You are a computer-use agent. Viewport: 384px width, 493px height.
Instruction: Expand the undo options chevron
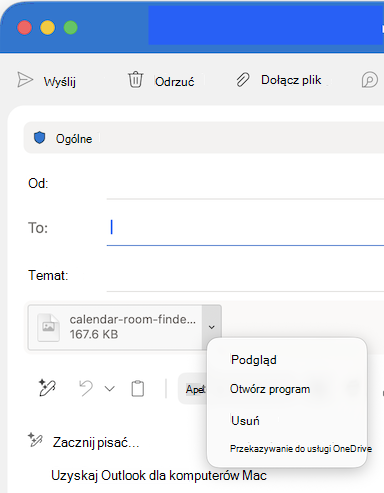(110, 389)
